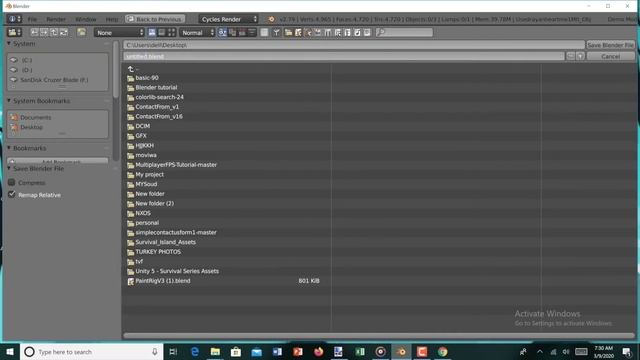The image size is (640, 360).
Task: Toggle image files filter
Action: (318, 32)
